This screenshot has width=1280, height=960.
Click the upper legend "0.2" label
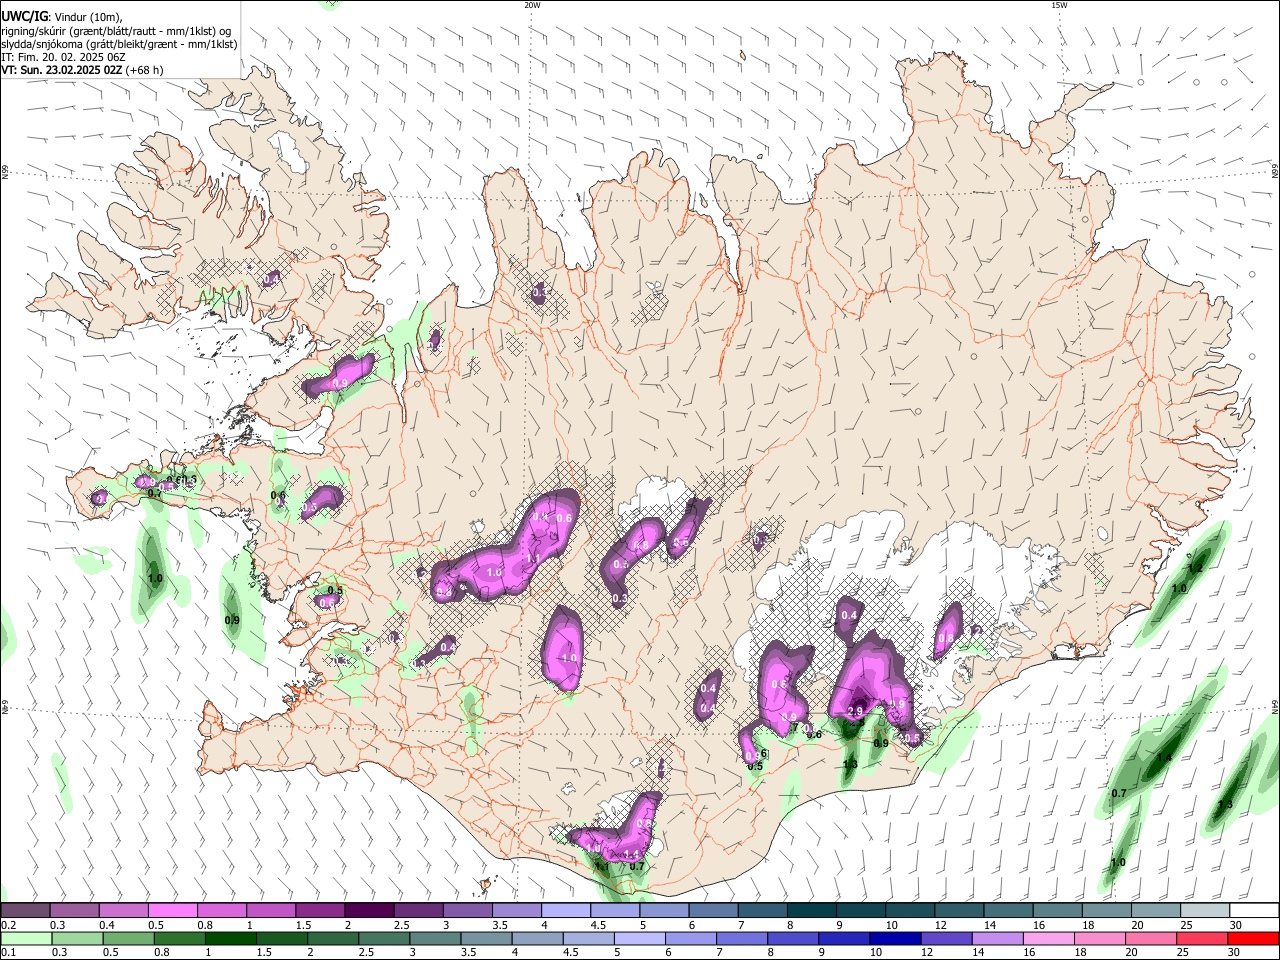[8, 925]
